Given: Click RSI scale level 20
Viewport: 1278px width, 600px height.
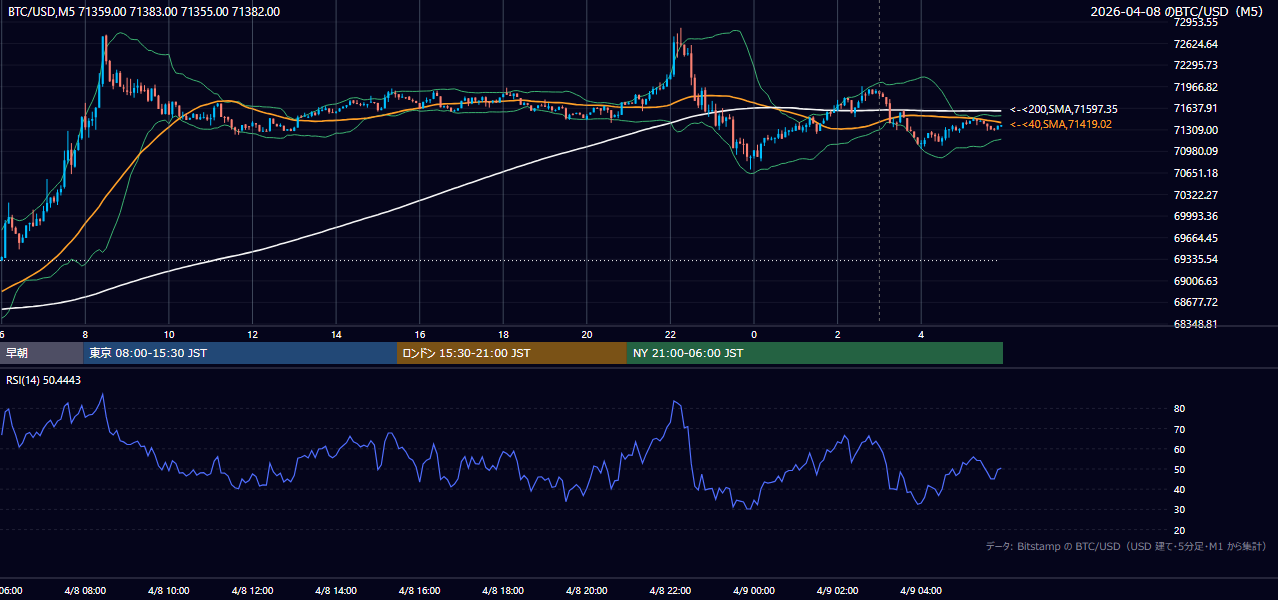Looking at the screenshot, I should [1180, 530].
